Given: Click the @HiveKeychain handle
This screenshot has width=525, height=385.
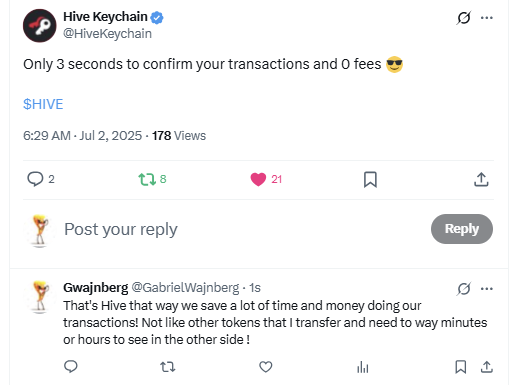Looking at the screenshot, I should [107, 34].
